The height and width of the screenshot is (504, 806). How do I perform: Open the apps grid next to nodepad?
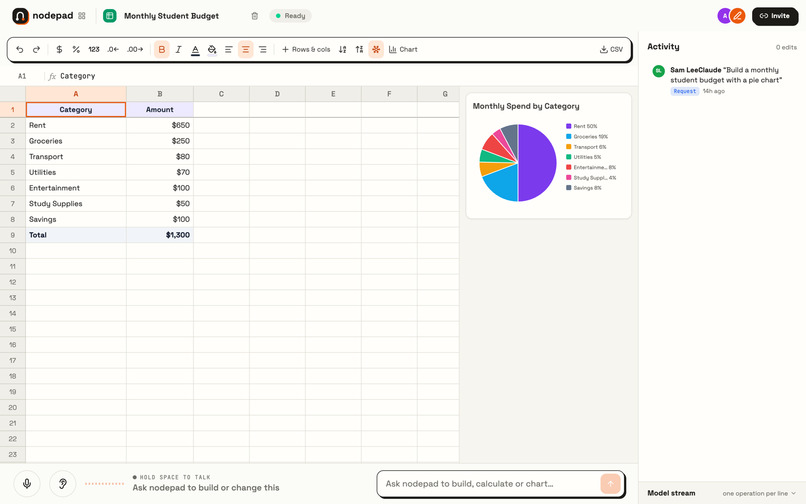point(82,16)
